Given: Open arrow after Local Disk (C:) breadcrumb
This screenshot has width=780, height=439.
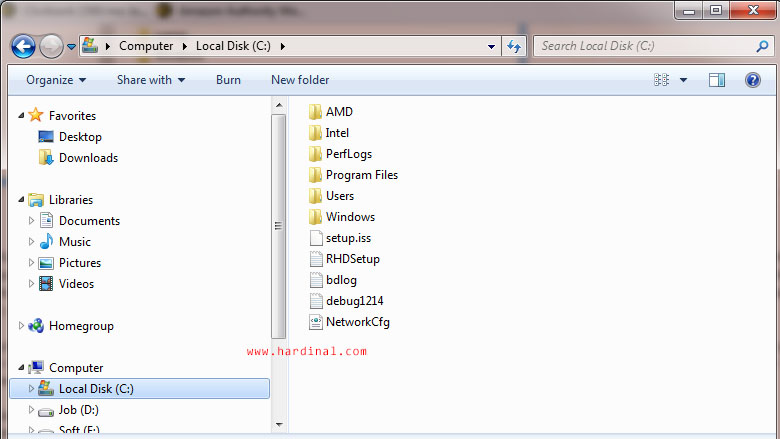Looking at the screenshot, I should click(283, 46).
